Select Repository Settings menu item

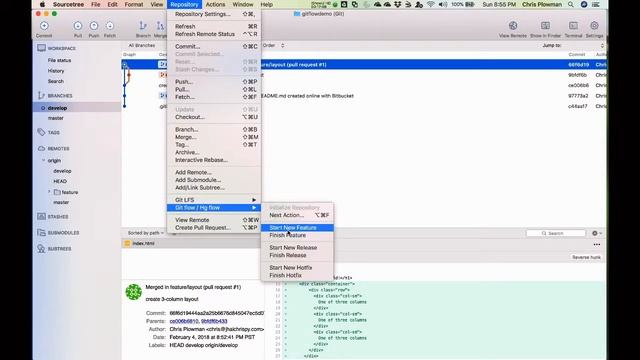pyautogui.click(x=214, y=14)
